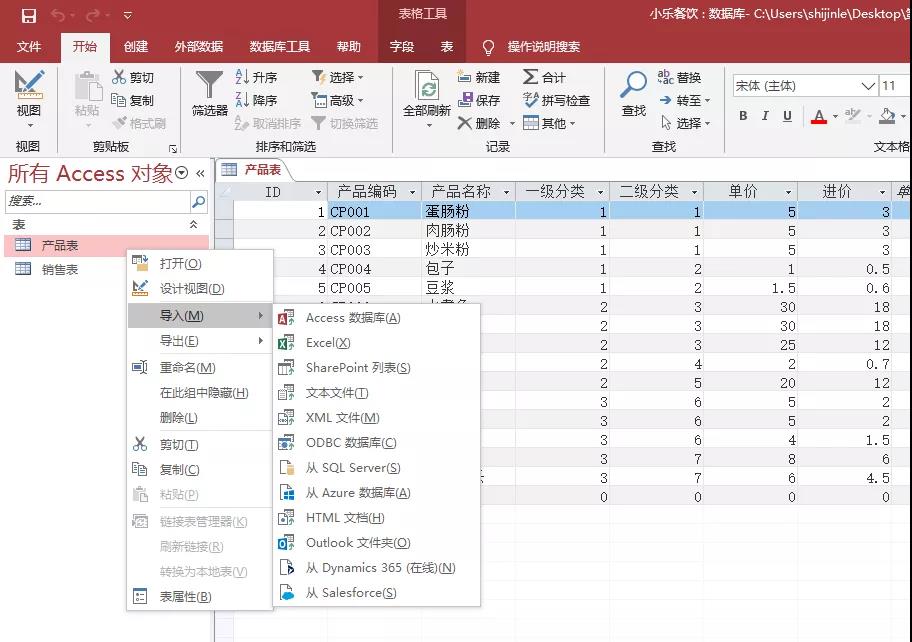Switch to the 字段 table tools tab
This screenshot has width=912, height=642.
(x=402, y=47)
